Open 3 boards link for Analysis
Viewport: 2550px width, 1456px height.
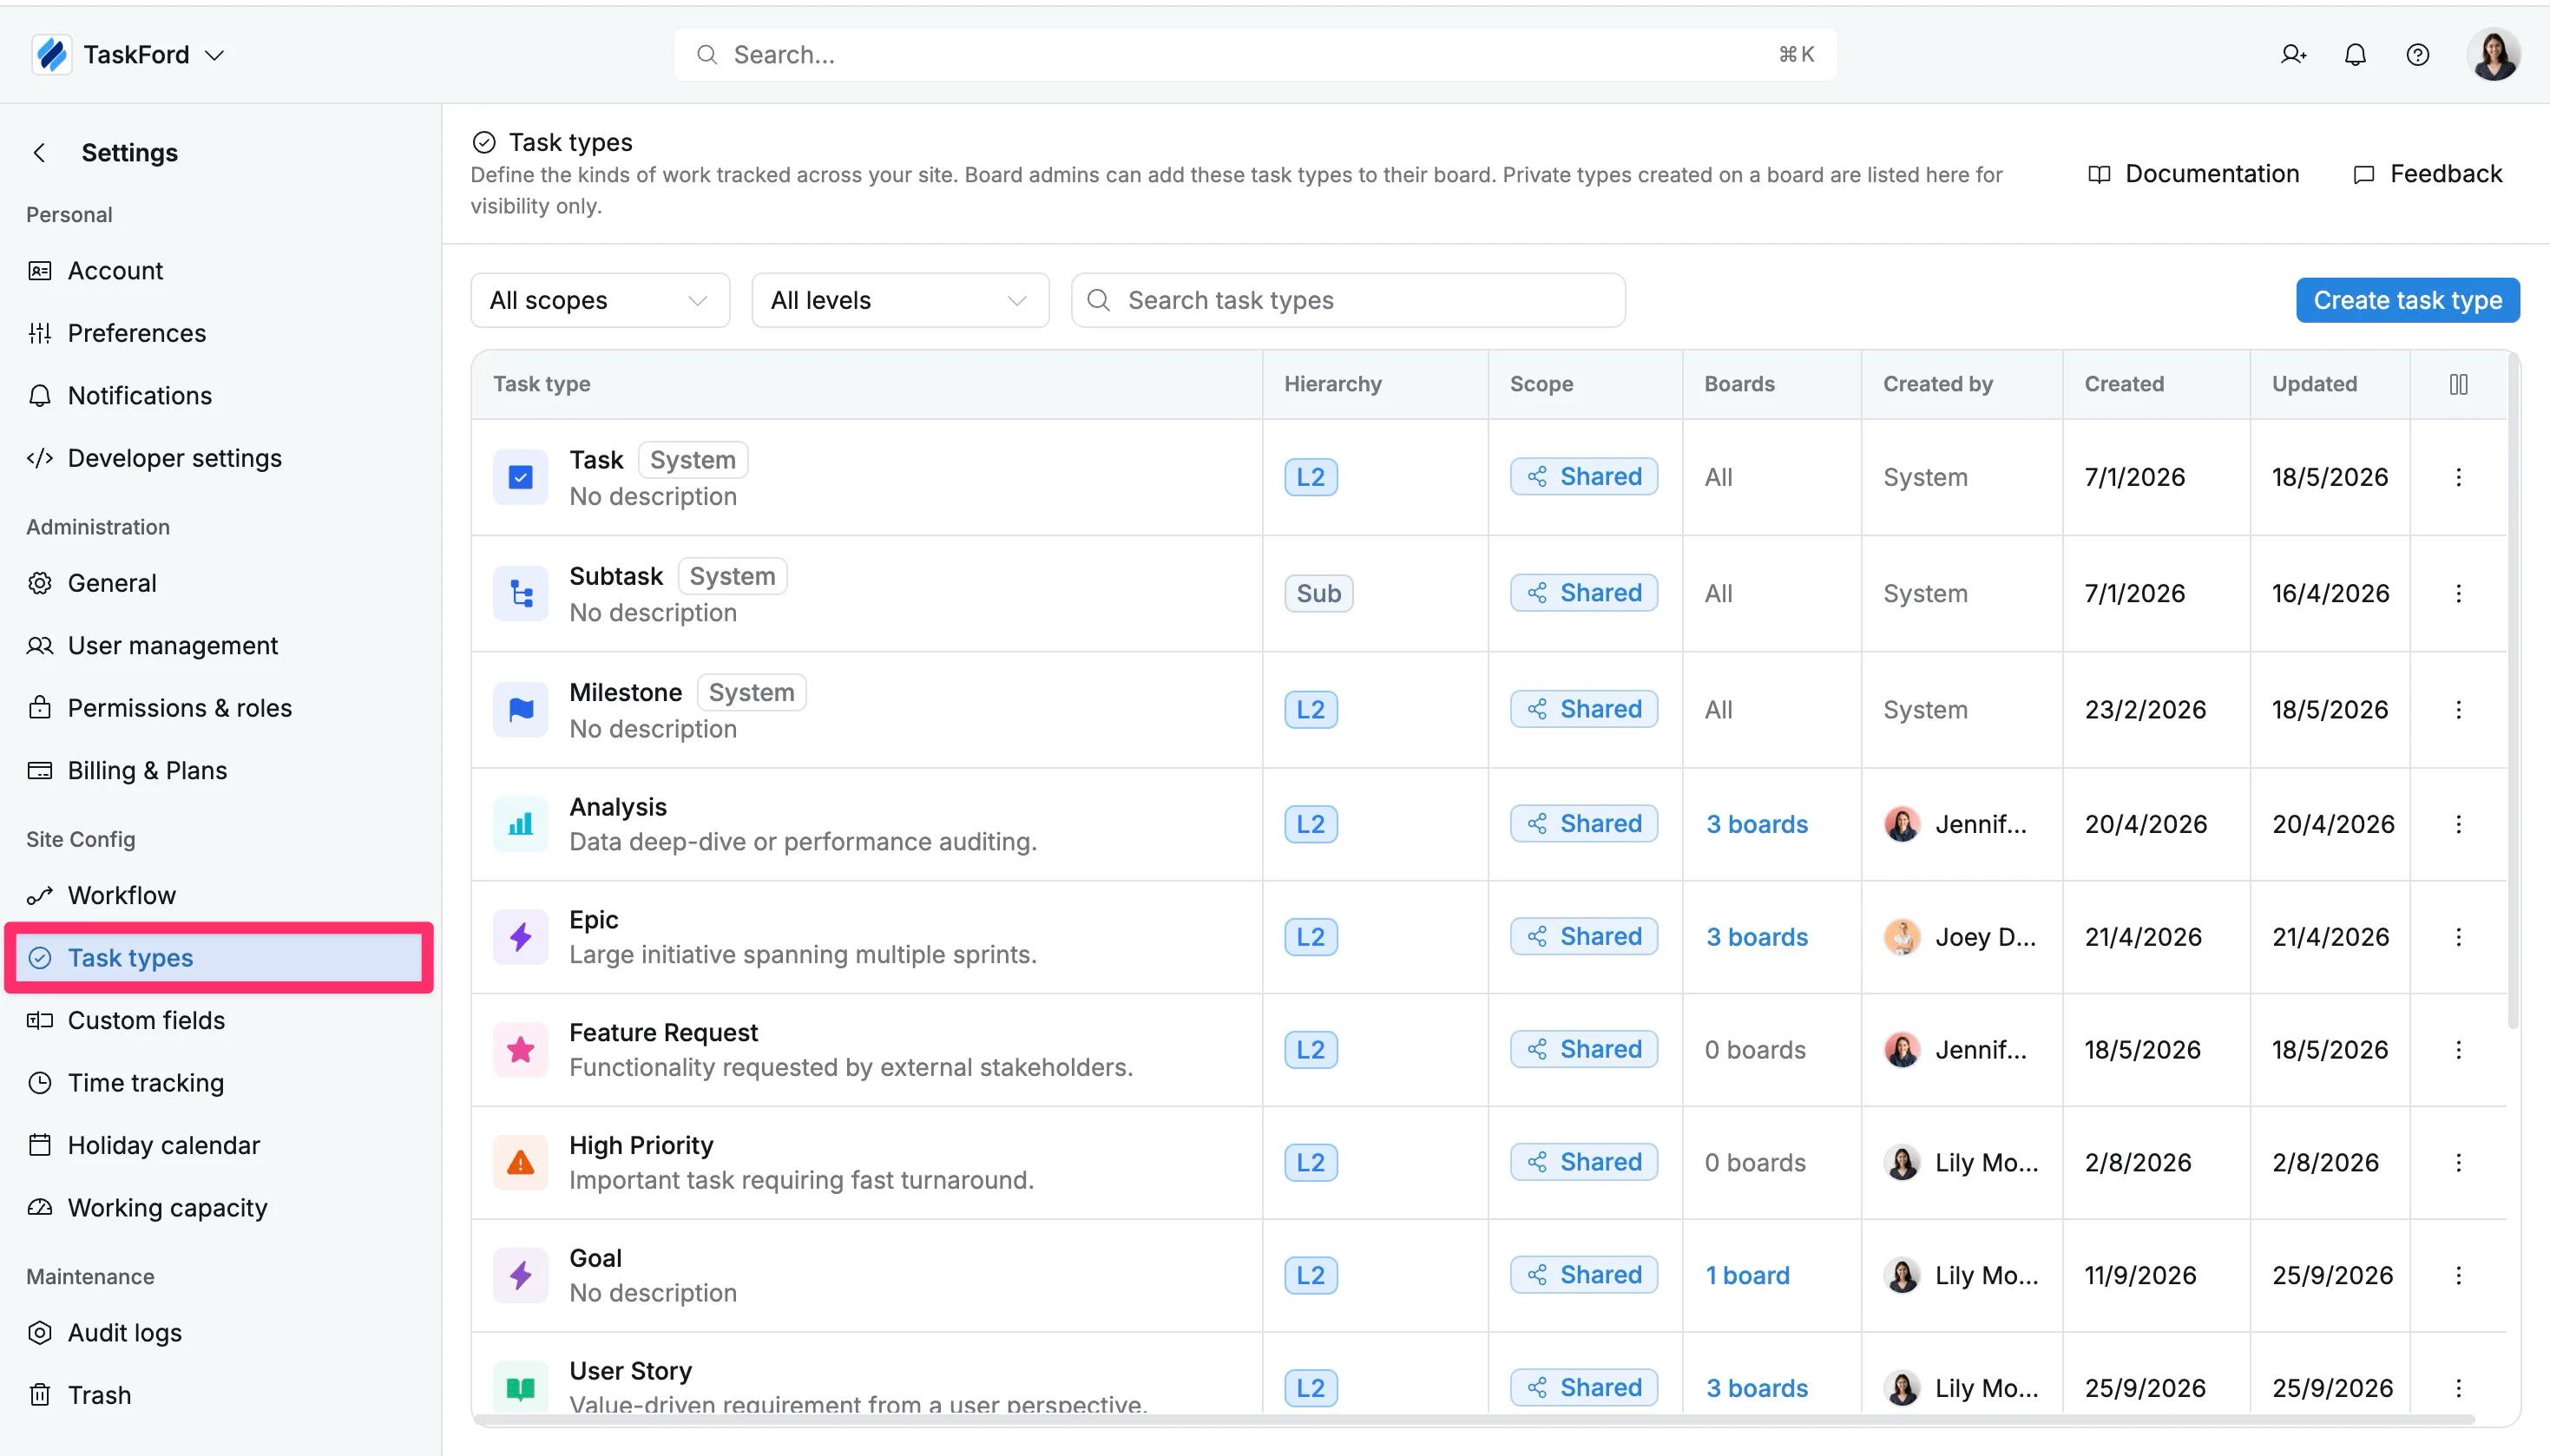pyautogui.click(x=1757, y=824)
